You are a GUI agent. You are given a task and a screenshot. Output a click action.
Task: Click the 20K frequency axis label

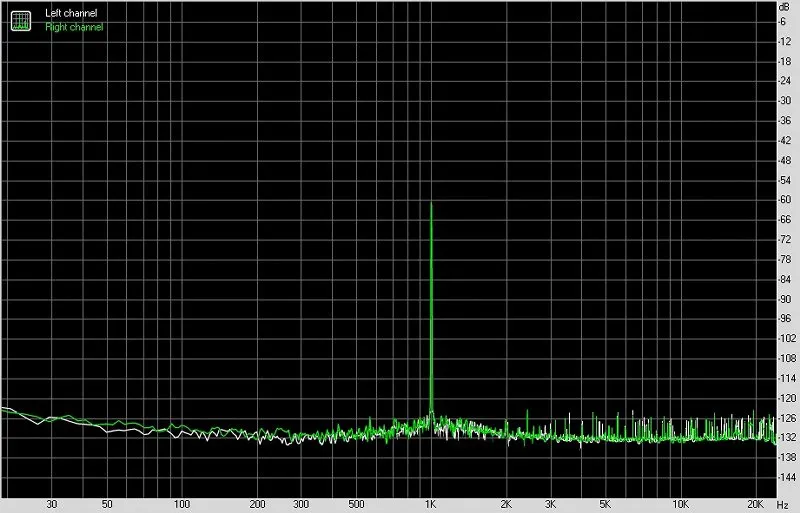(x=755, y=504)
